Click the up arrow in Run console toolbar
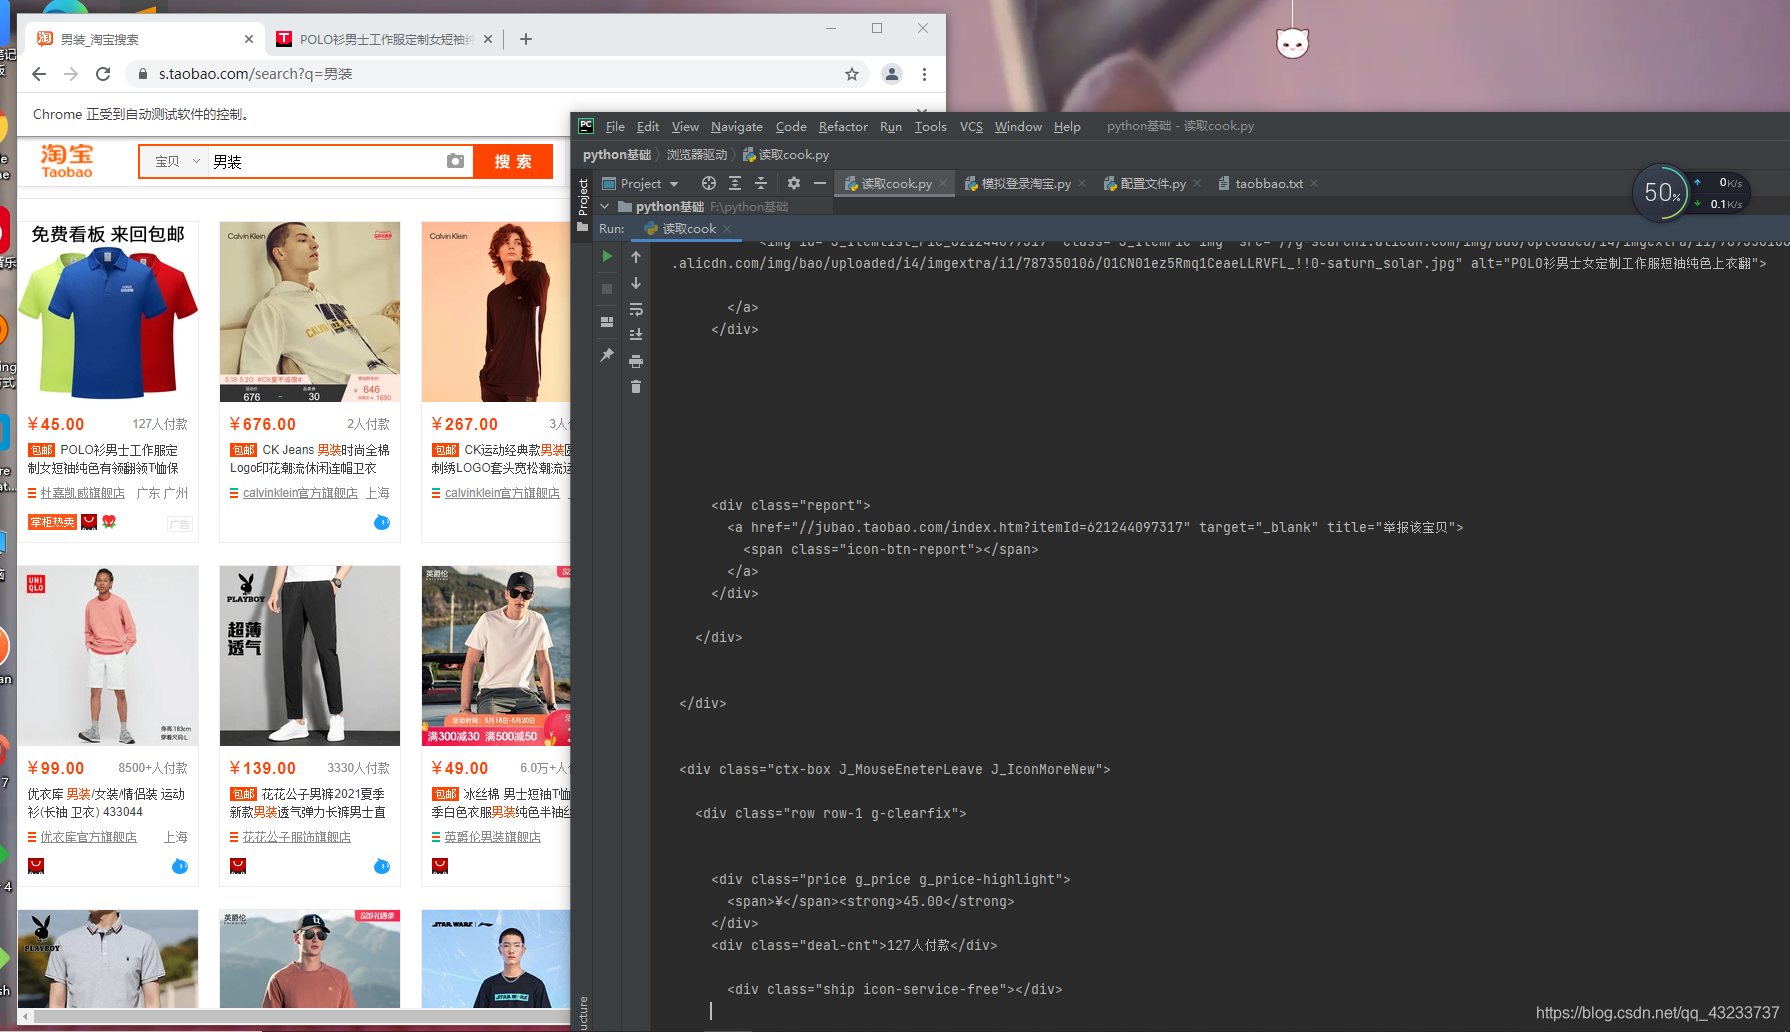The height and width of the screenshot is (1032, 1790). coord(636,257)
